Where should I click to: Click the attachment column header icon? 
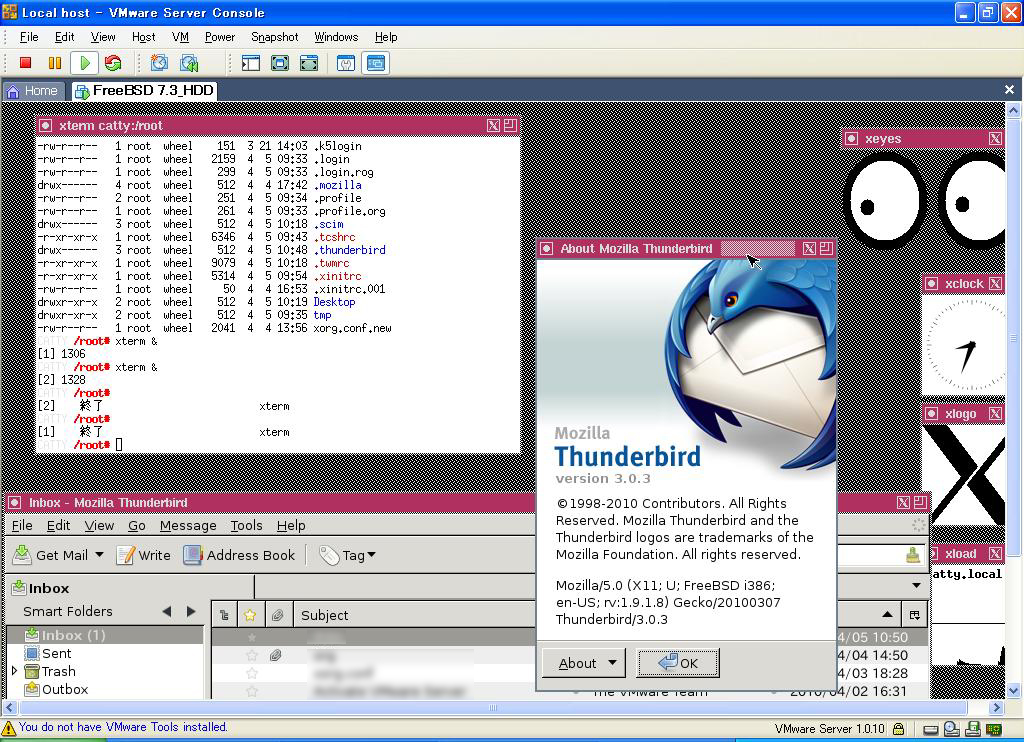click(278, 615)
